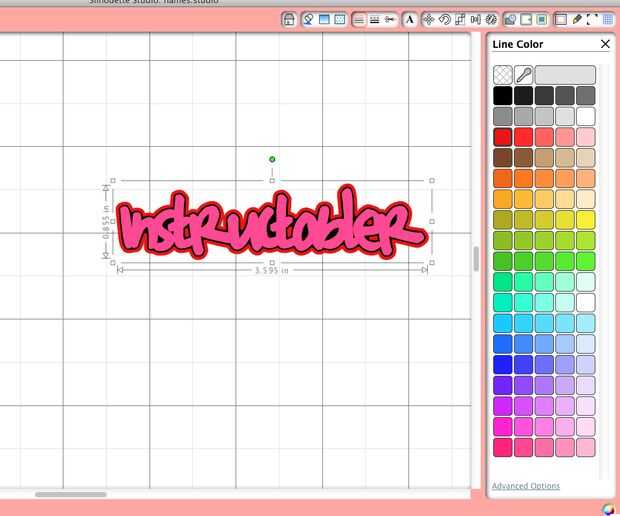620x516 pixels.
Task: Select the pink instructables text object
Action: click(x=272, y=223)
